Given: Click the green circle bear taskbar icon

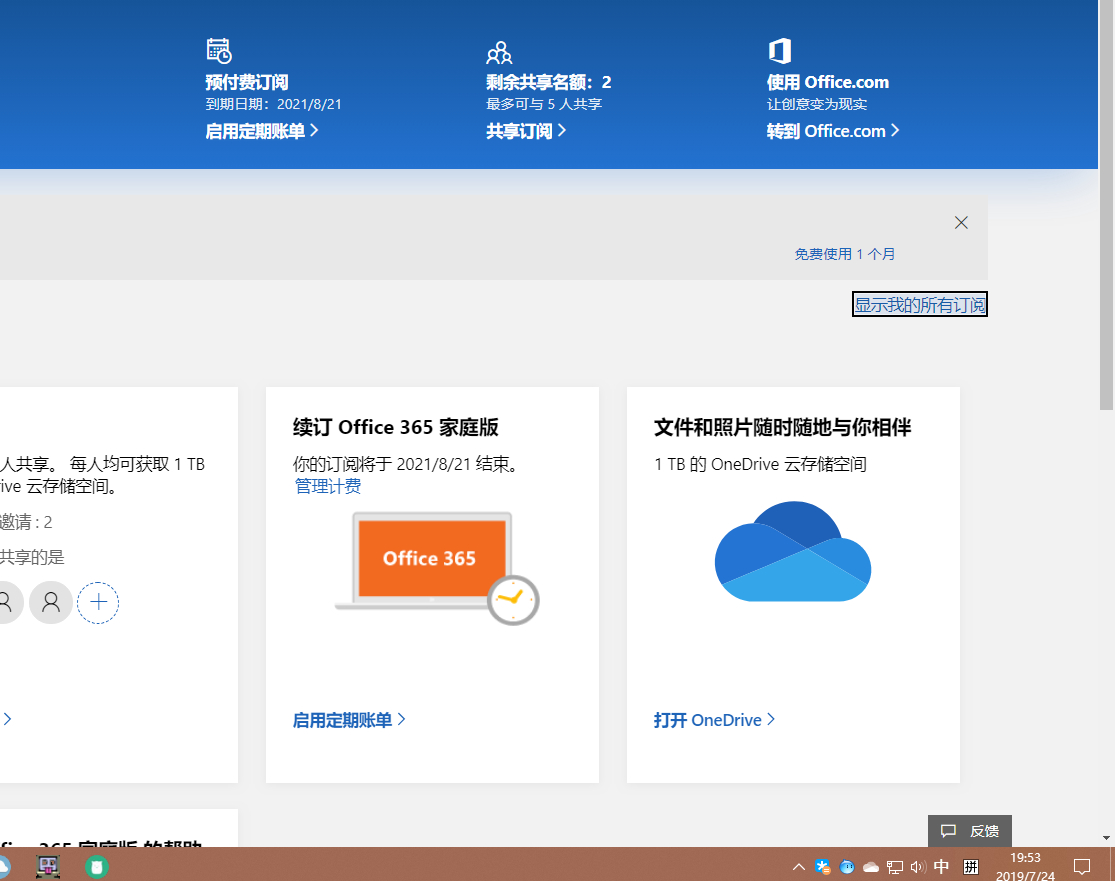Looking at the screenshot, I should (97, 867).
